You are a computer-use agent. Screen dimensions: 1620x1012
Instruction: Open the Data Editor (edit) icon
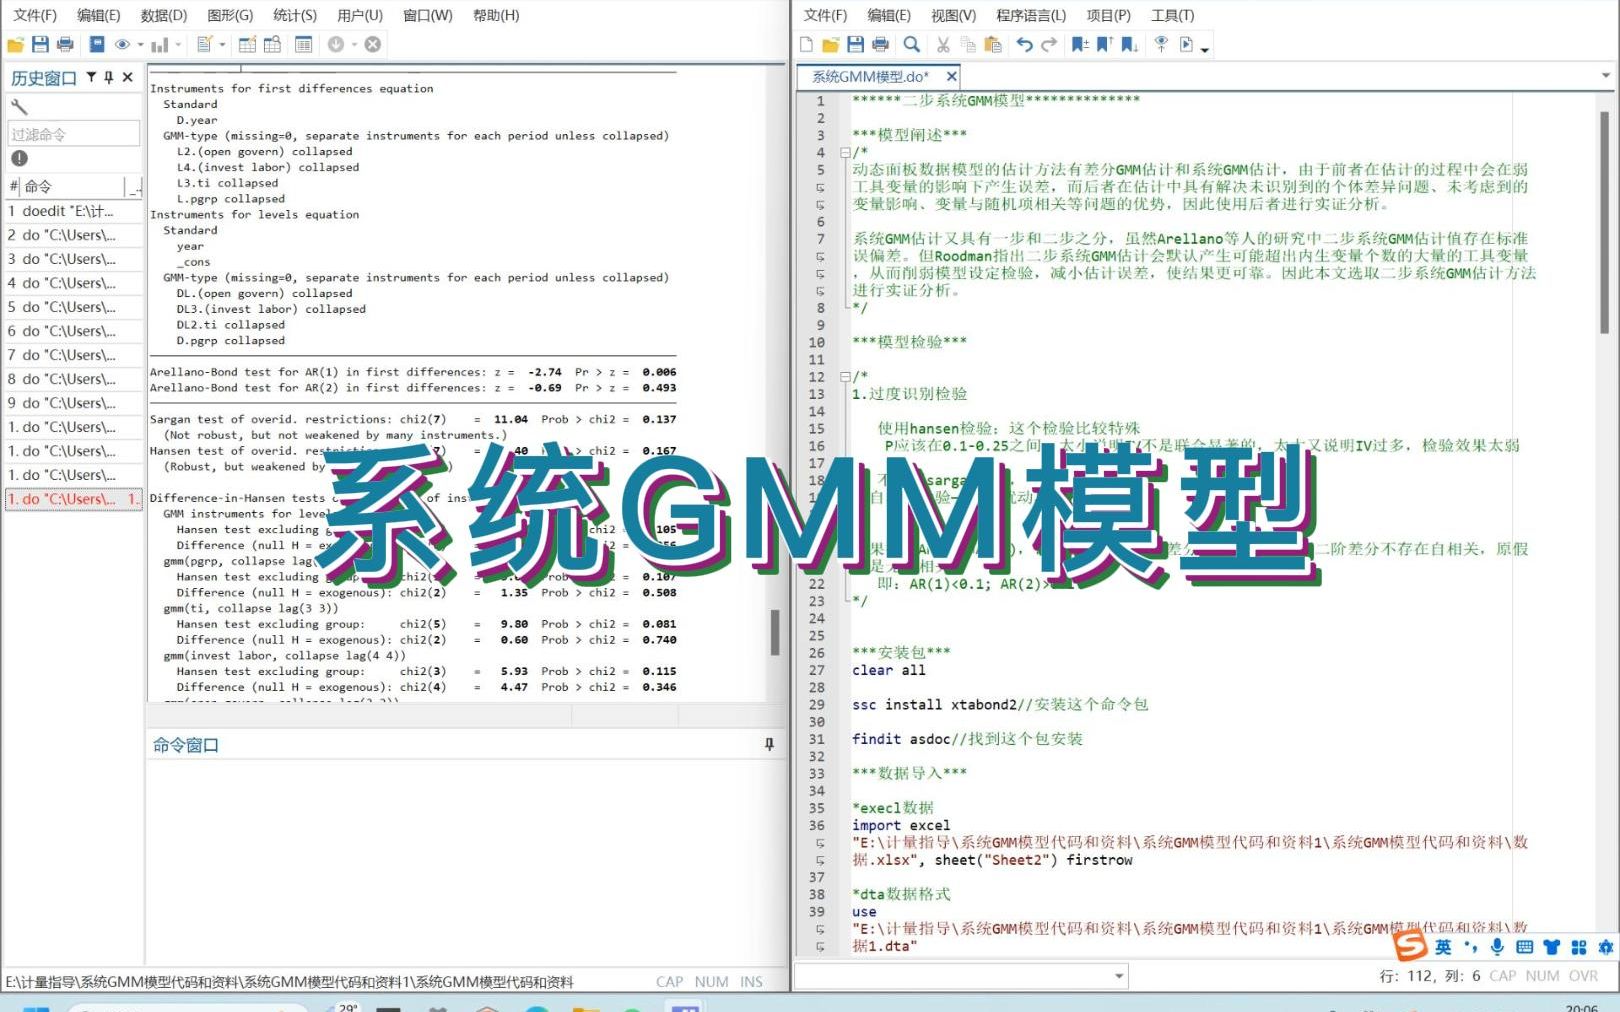(247, 44)
